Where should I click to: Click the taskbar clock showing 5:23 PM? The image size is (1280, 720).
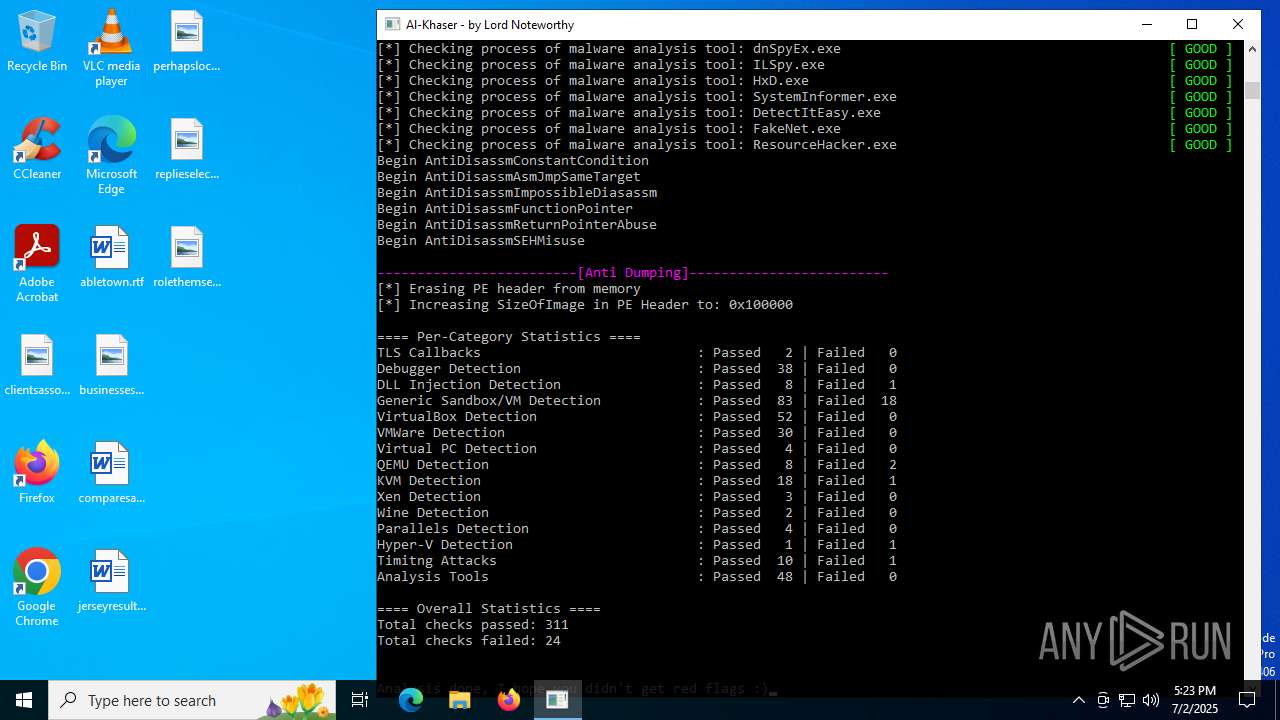[1195, 700]
